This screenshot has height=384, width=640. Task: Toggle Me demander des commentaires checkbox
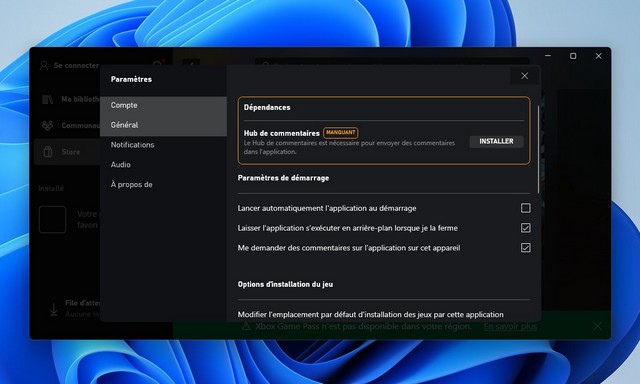click(526, 248)
